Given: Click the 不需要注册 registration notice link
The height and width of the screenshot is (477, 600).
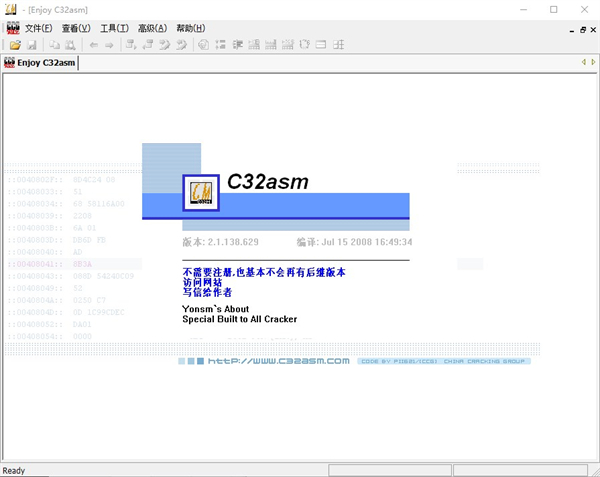Looking at the screenshot, I should point(264,272).
